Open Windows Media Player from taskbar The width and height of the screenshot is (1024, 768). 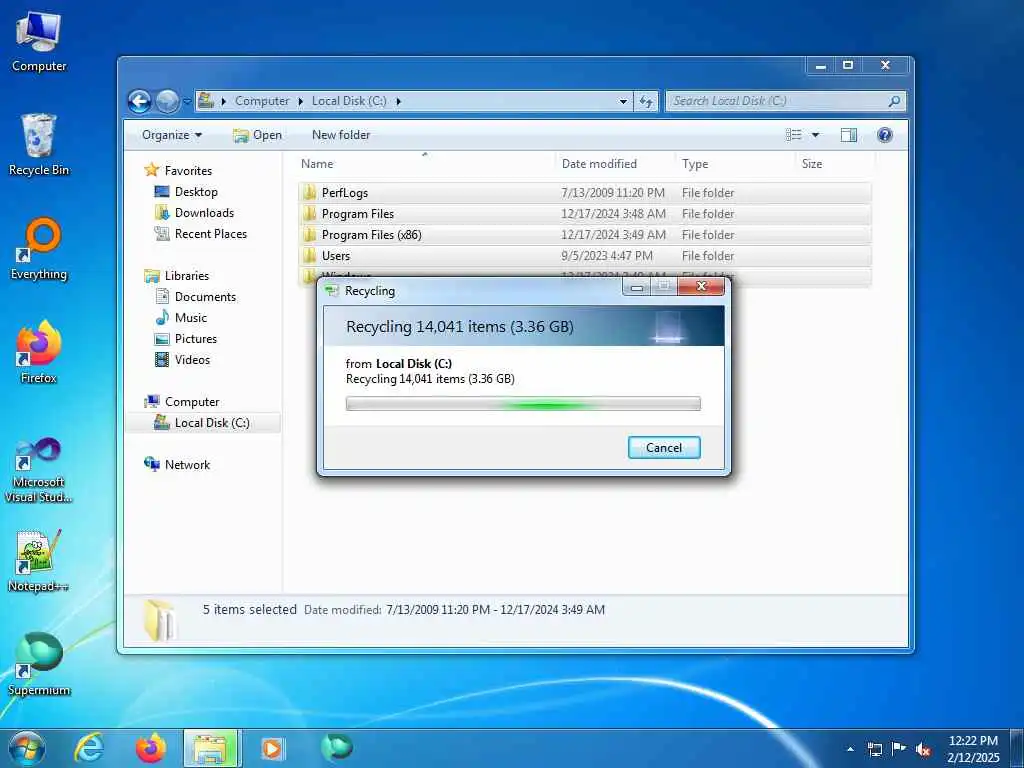point(272,748)
